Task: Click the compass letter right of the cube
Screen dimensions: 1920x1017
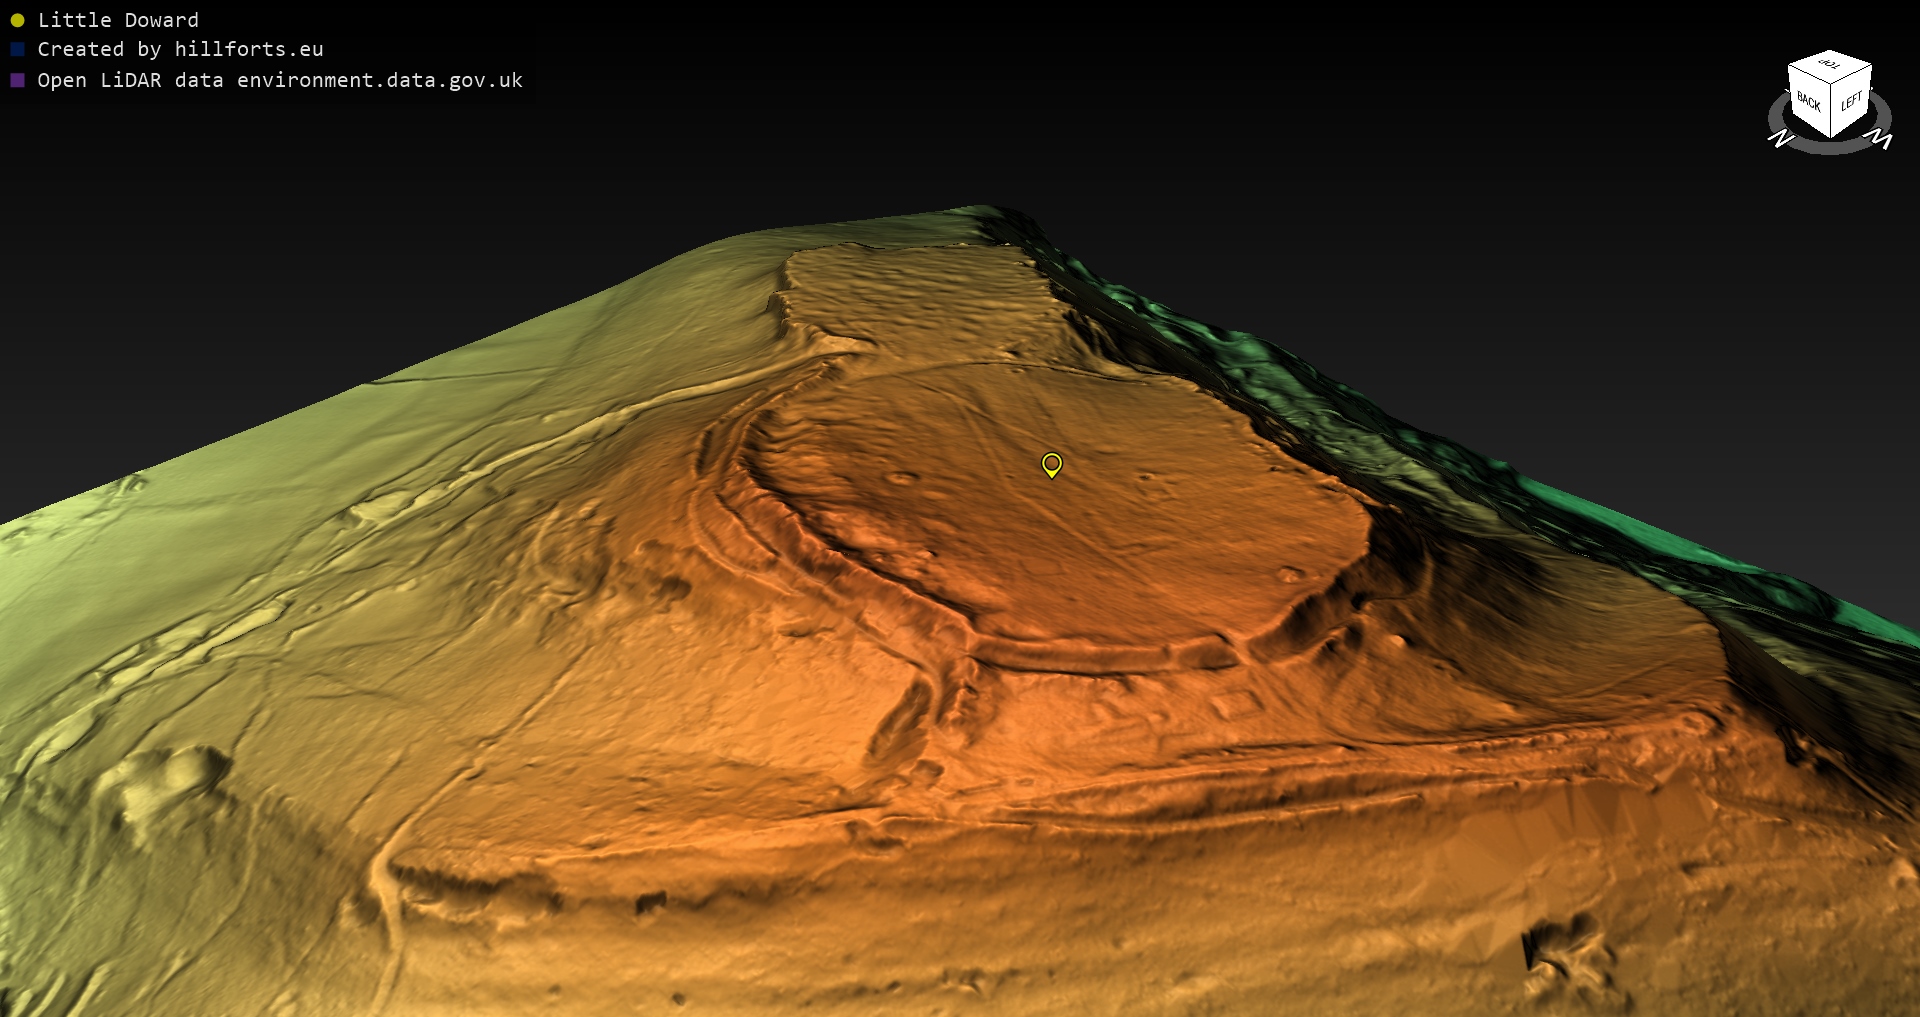Action: 1880,138
